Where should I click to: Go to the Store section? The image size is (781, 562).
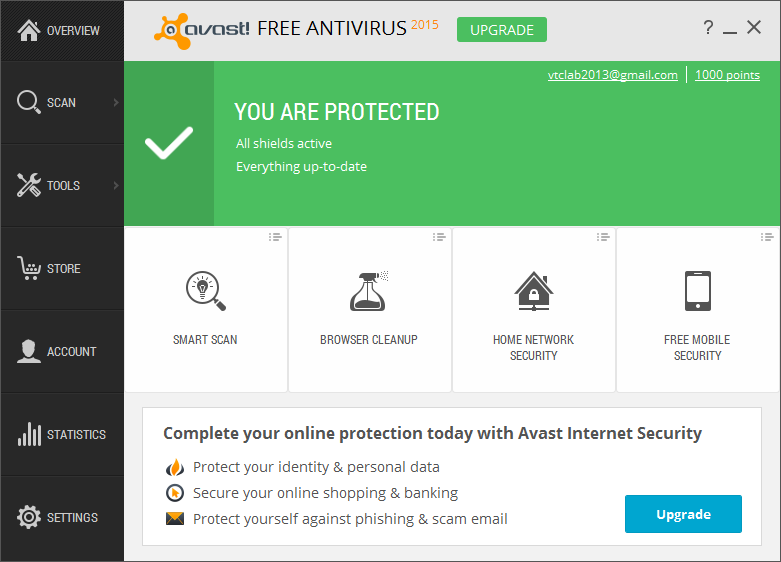tap(62, 268)
